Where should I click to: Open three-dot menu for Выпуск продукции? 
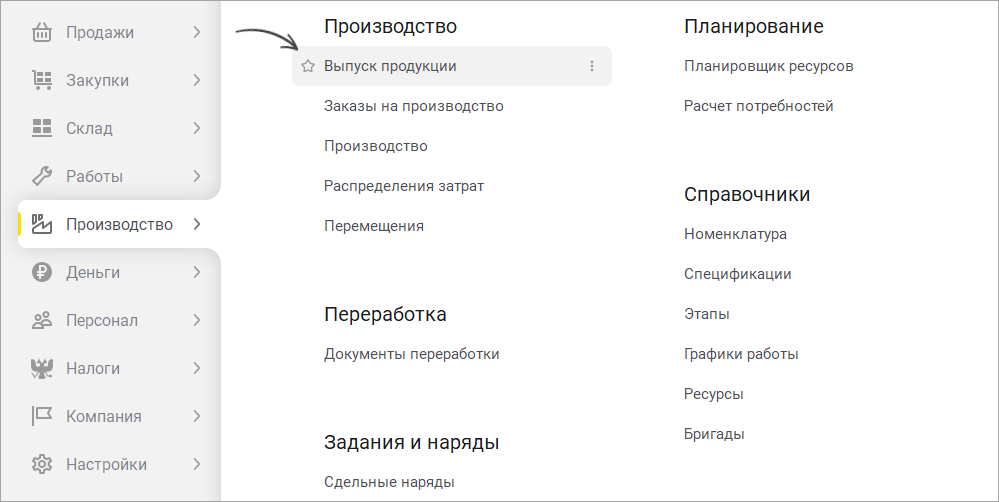pos(592,66)
